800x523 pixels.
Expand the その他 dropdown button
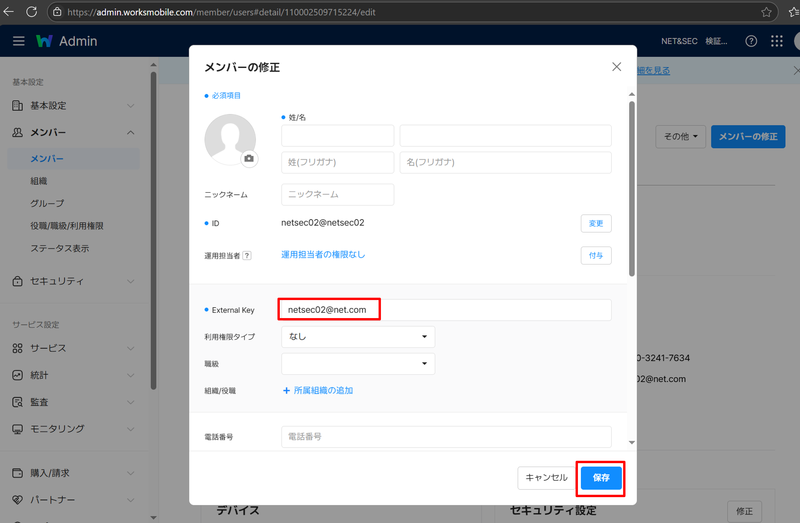(x=681, y=136)
